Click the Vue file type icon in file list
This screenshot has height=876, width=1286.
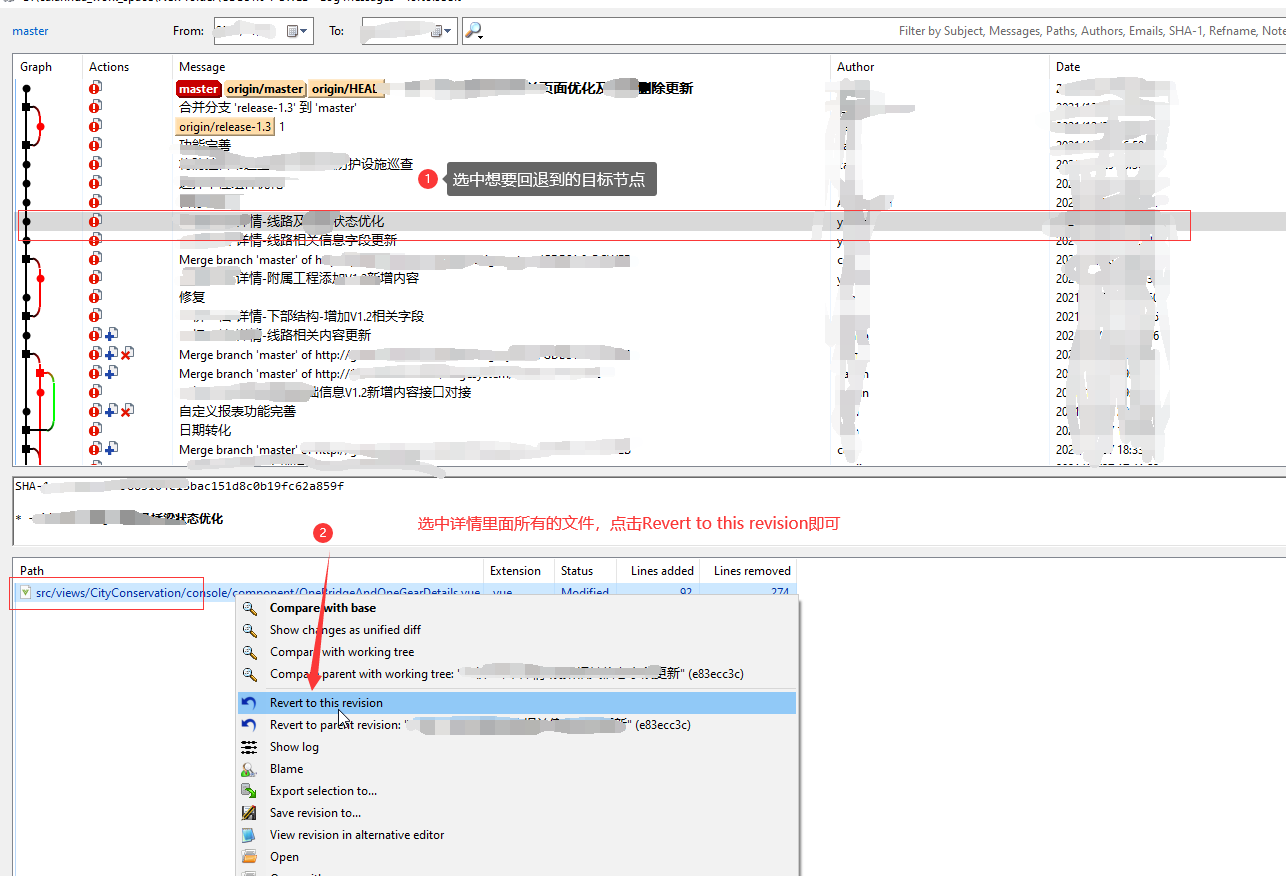tap(25, 593)
